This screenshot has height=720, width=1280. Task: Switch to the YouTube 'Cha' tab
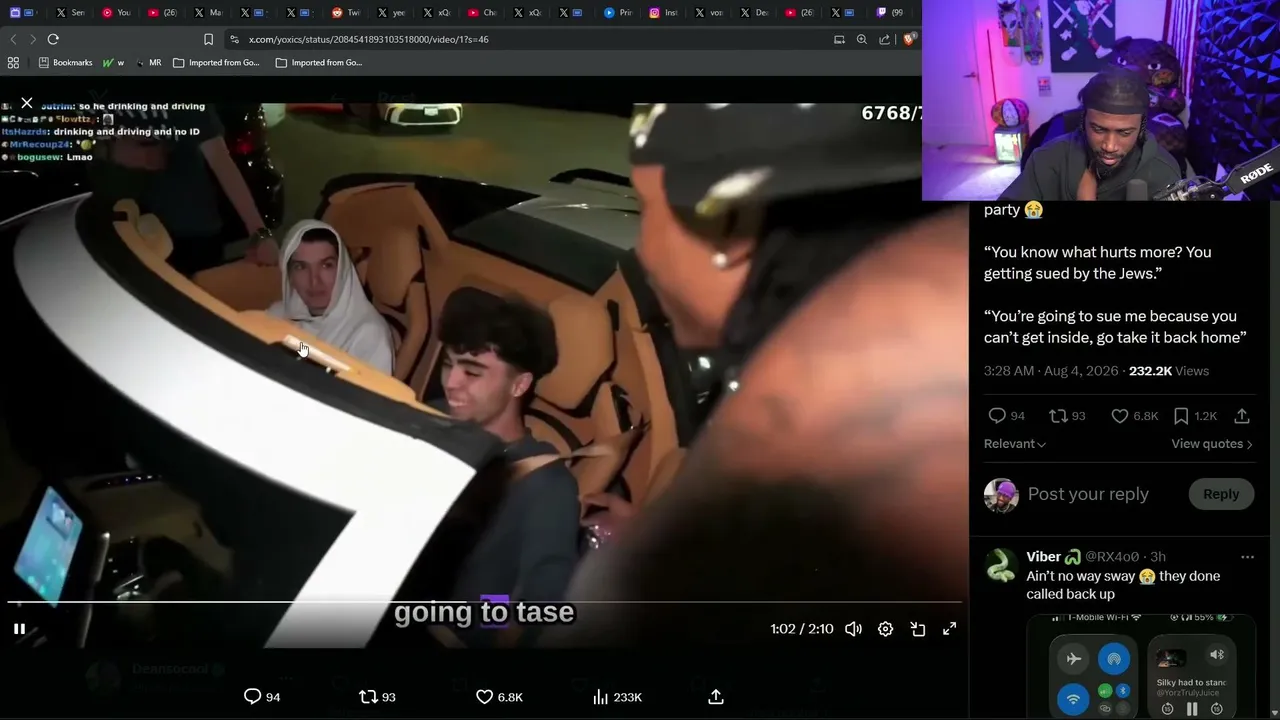[x=484, y=13]
